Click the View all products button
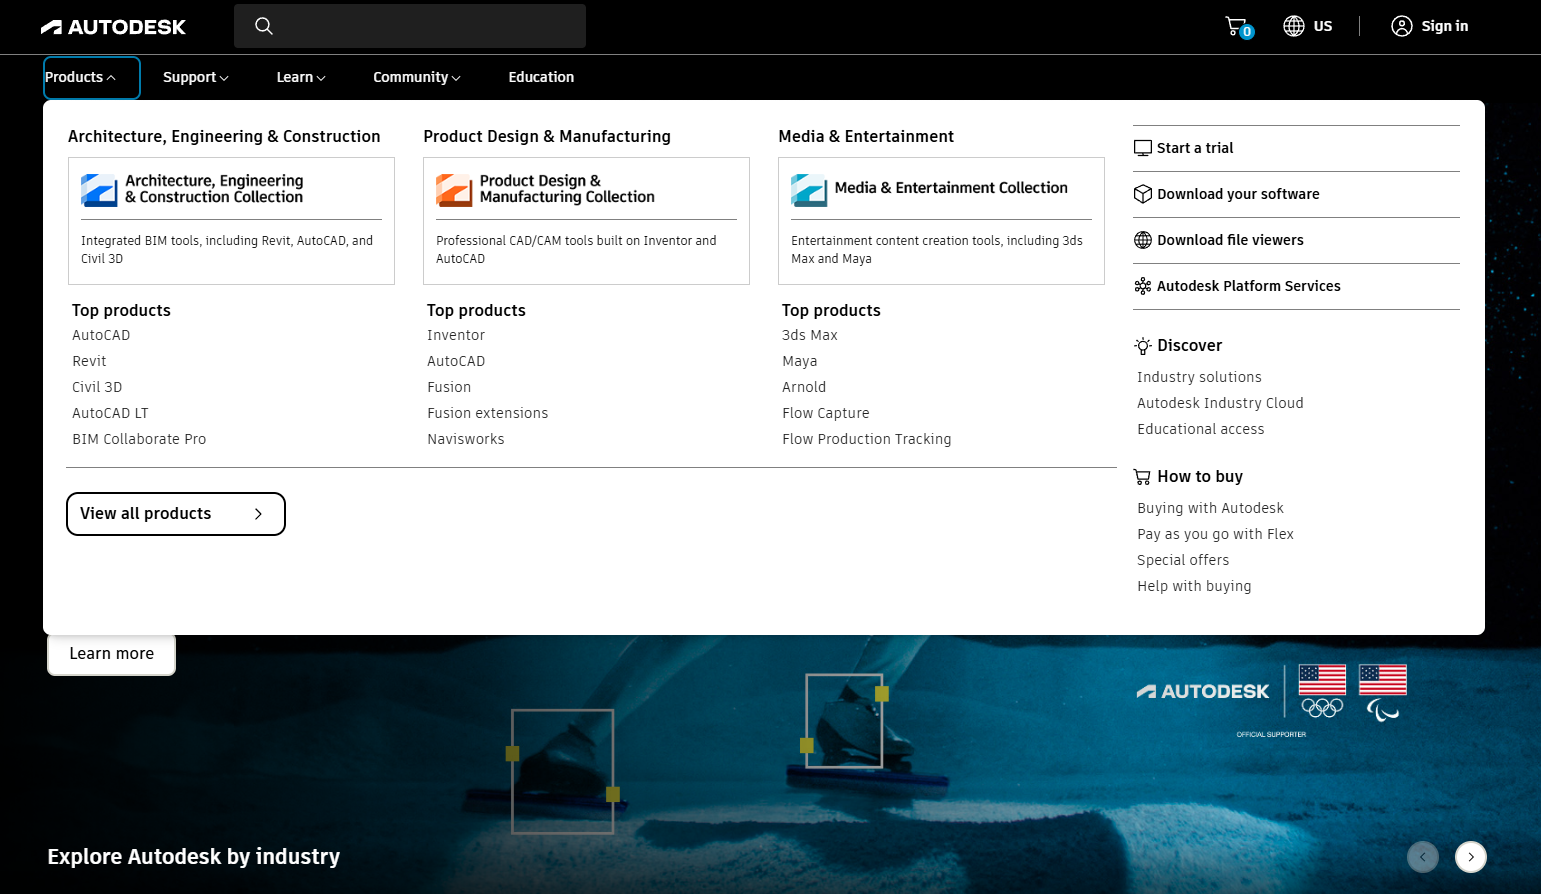This screenshot has height=894, width=1541. tap(176, 514)
